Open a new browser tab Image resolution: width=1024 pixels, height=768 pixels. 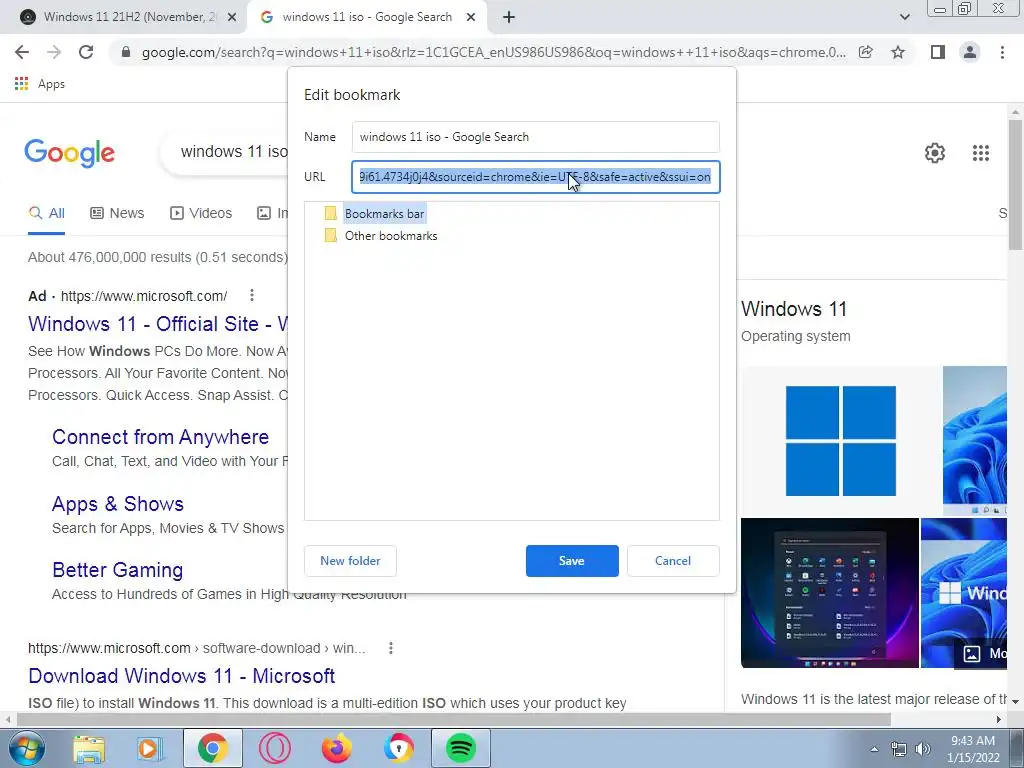[509, 18]
